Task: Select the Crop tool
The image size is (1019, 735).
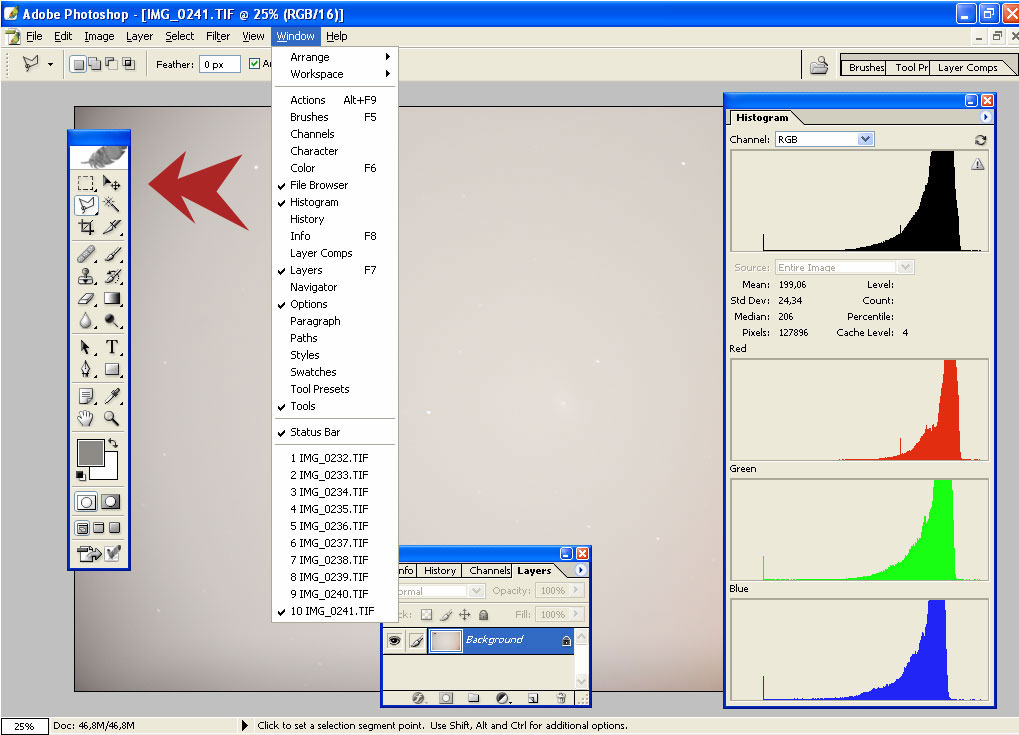Action: pos(86,227)
